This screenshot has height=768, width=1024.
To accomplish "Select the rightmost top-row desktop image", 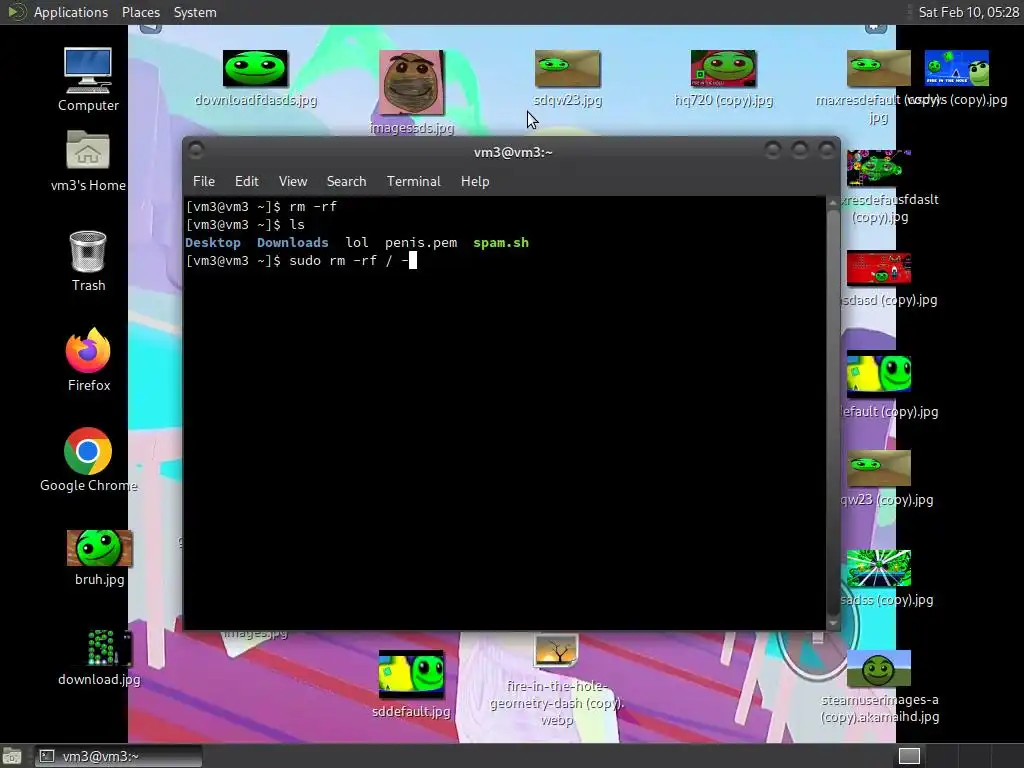I will pyautogui.click(x=957, y=69).
